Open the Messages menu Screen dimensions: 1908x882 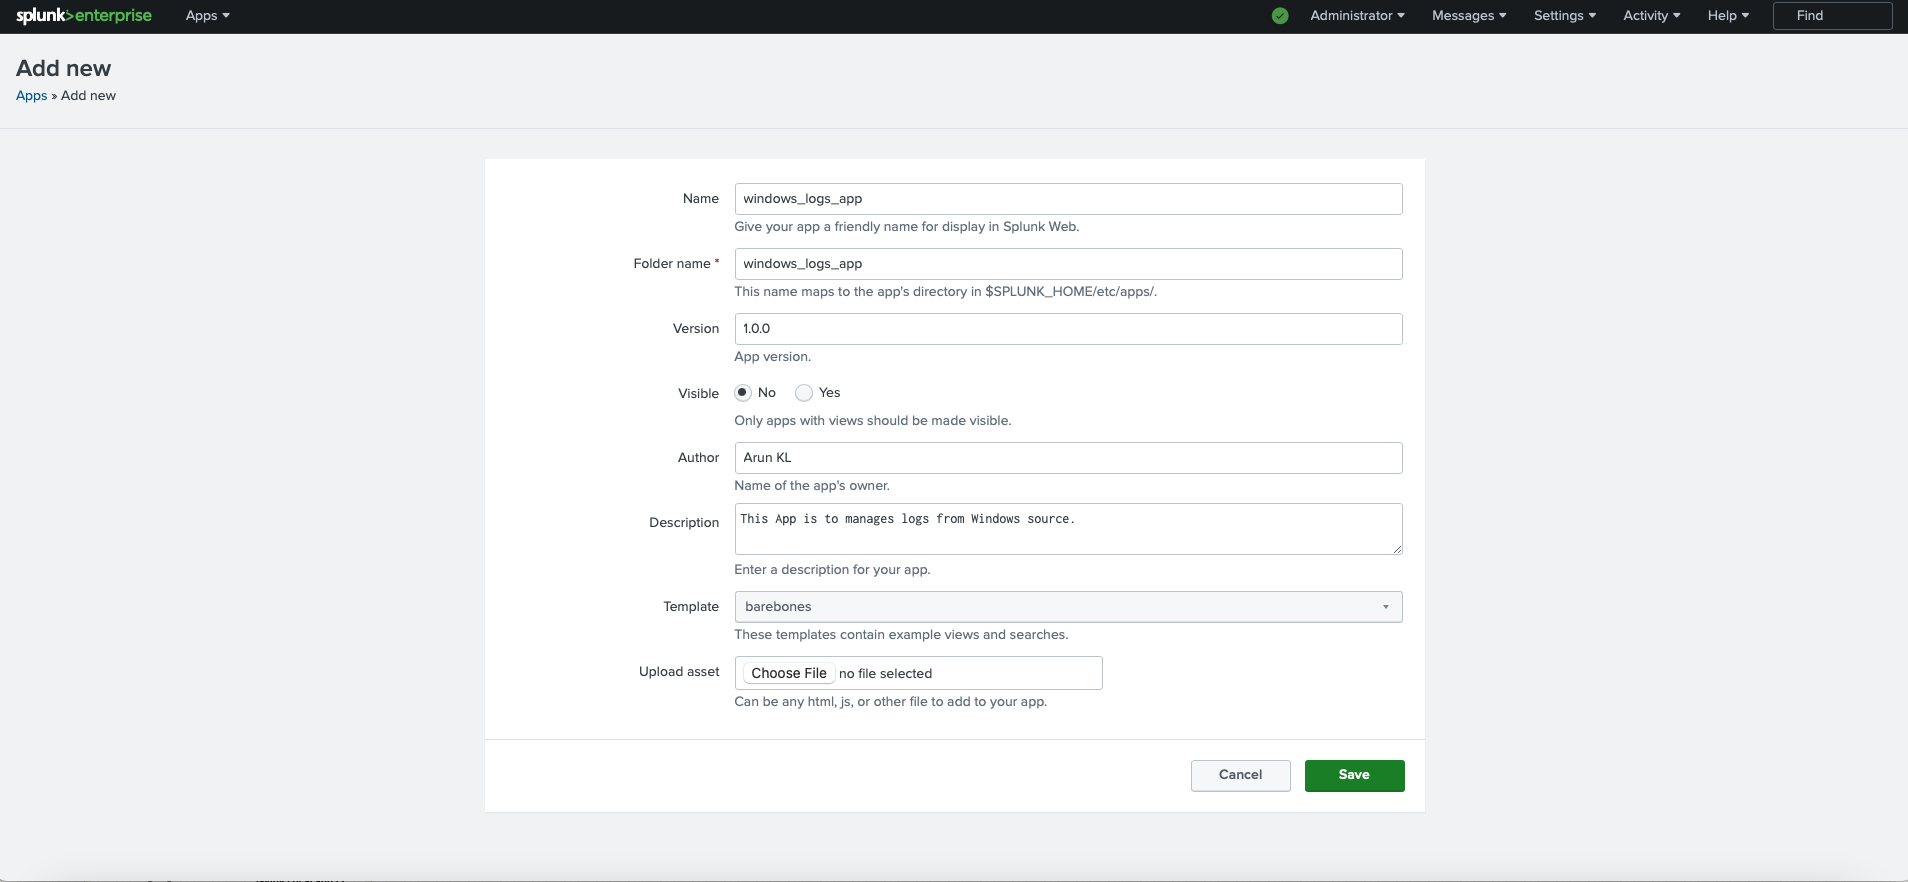pos(1469,15)
